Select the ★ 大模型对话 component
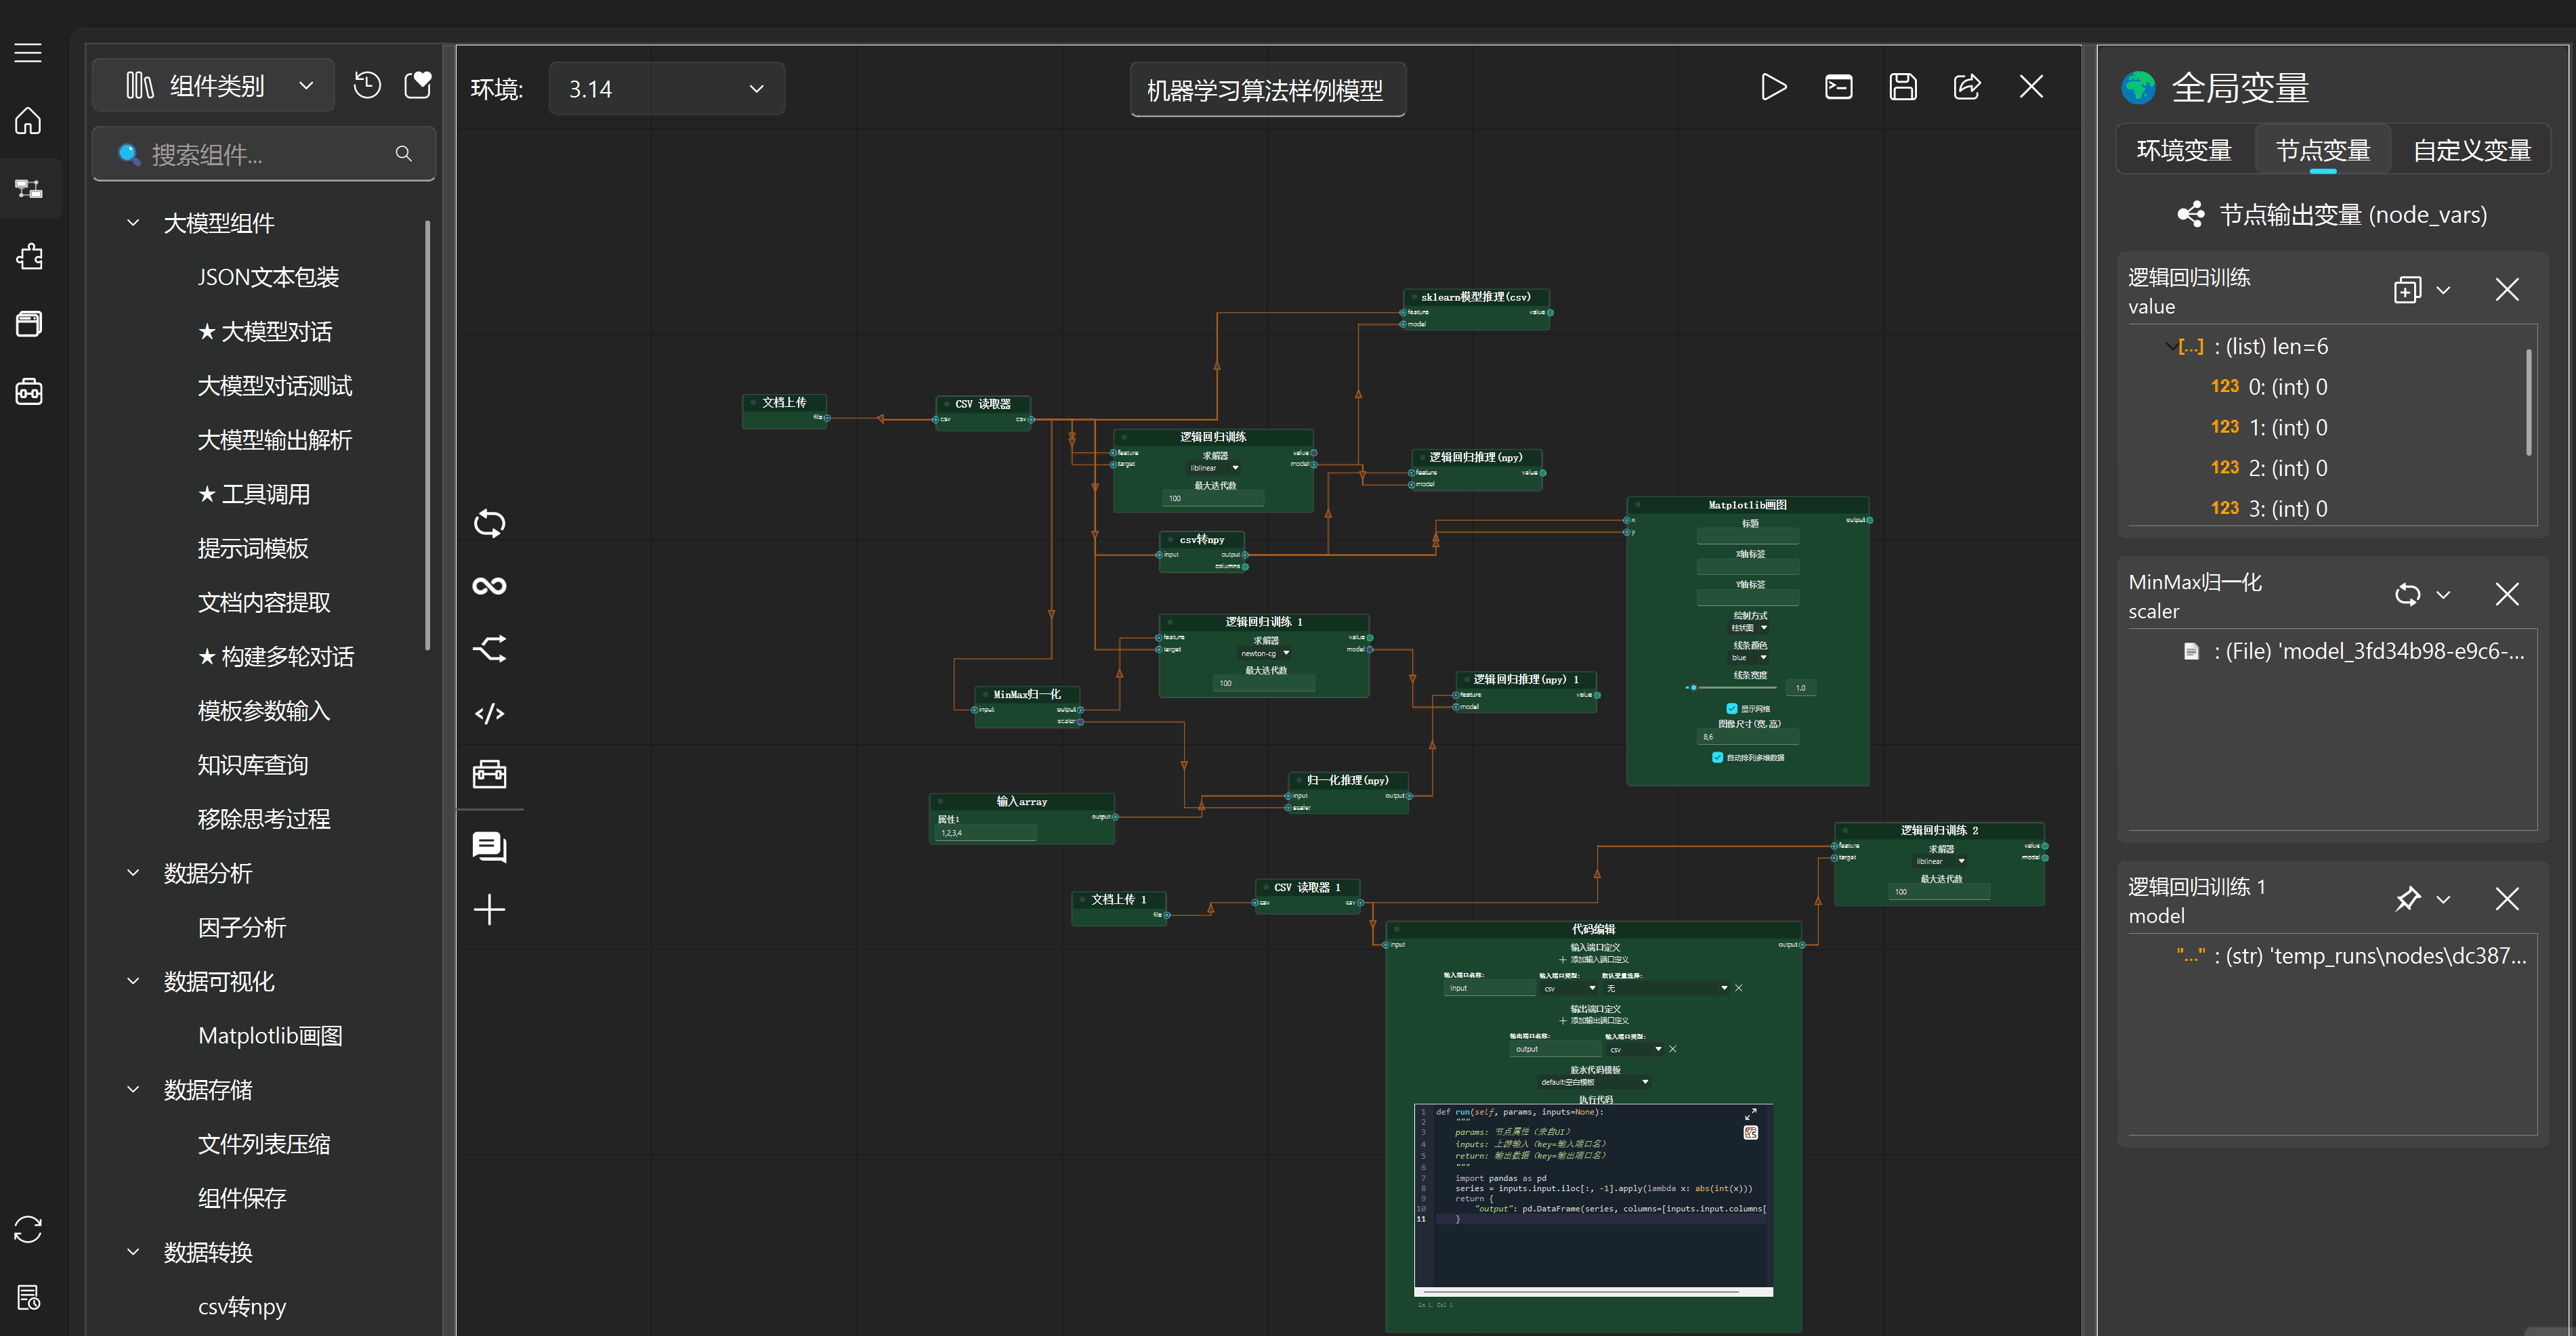This screenshot has height=1336, width=2576. pos(265,331)
